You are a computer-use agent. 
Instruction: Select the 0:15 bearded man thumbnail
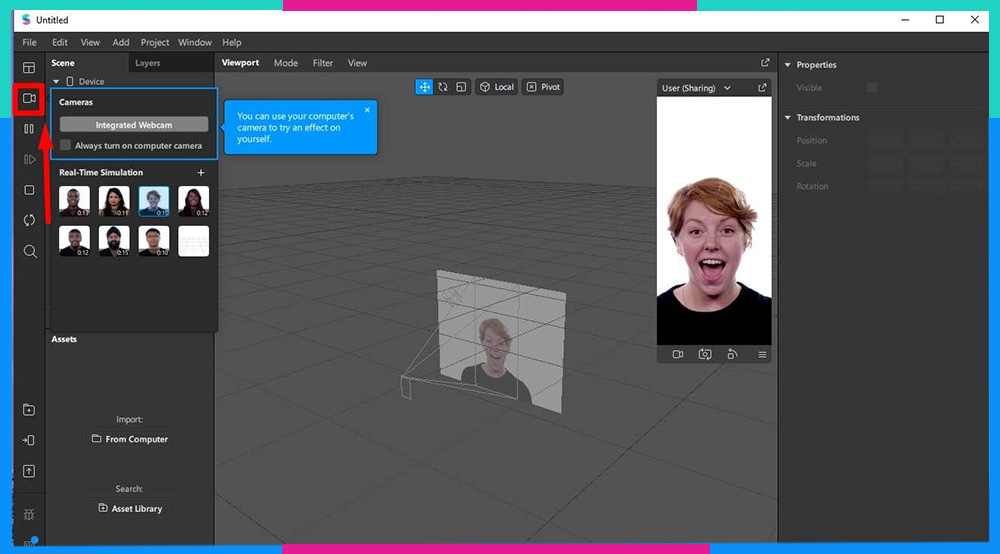(x=114, y=241)
